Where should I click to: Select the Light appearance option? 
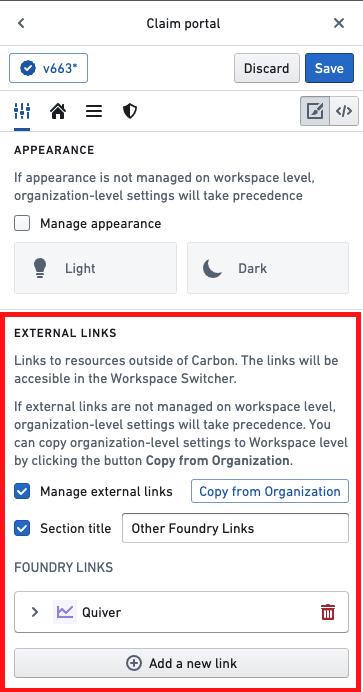[x=95, y=268]
